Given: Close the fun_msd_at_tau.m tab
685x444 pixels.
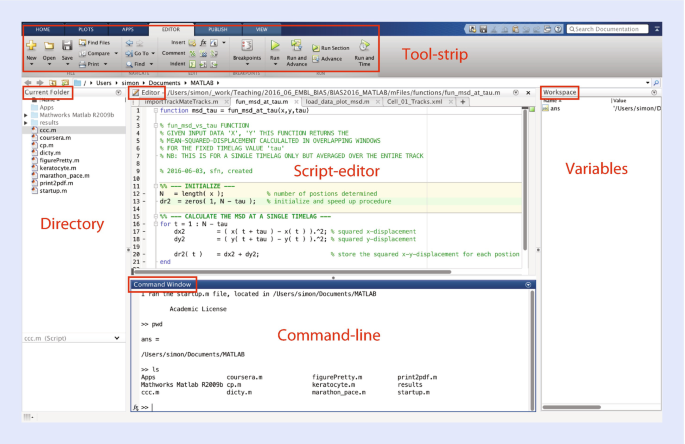Looking at the screenshot, I should [x=296, y=101].
